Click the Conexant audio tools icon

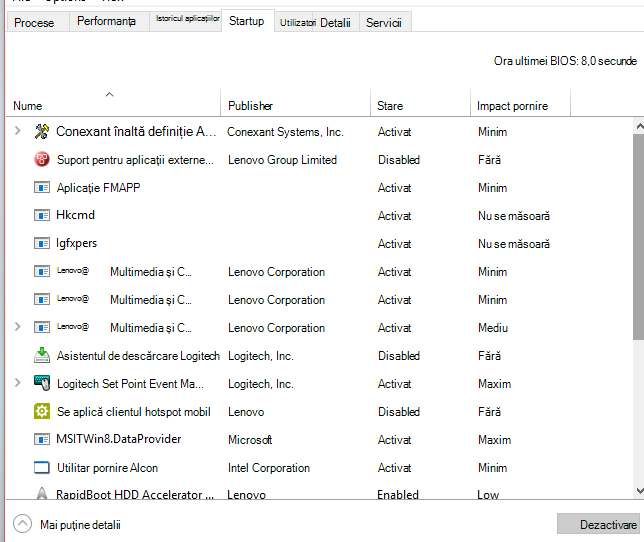point(42,131)
